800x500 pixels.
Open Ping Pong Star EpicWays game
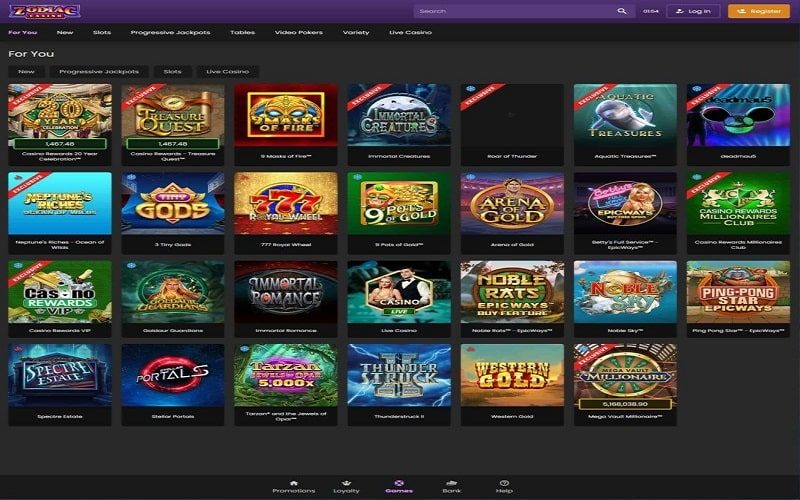click(x=738, y=299)
